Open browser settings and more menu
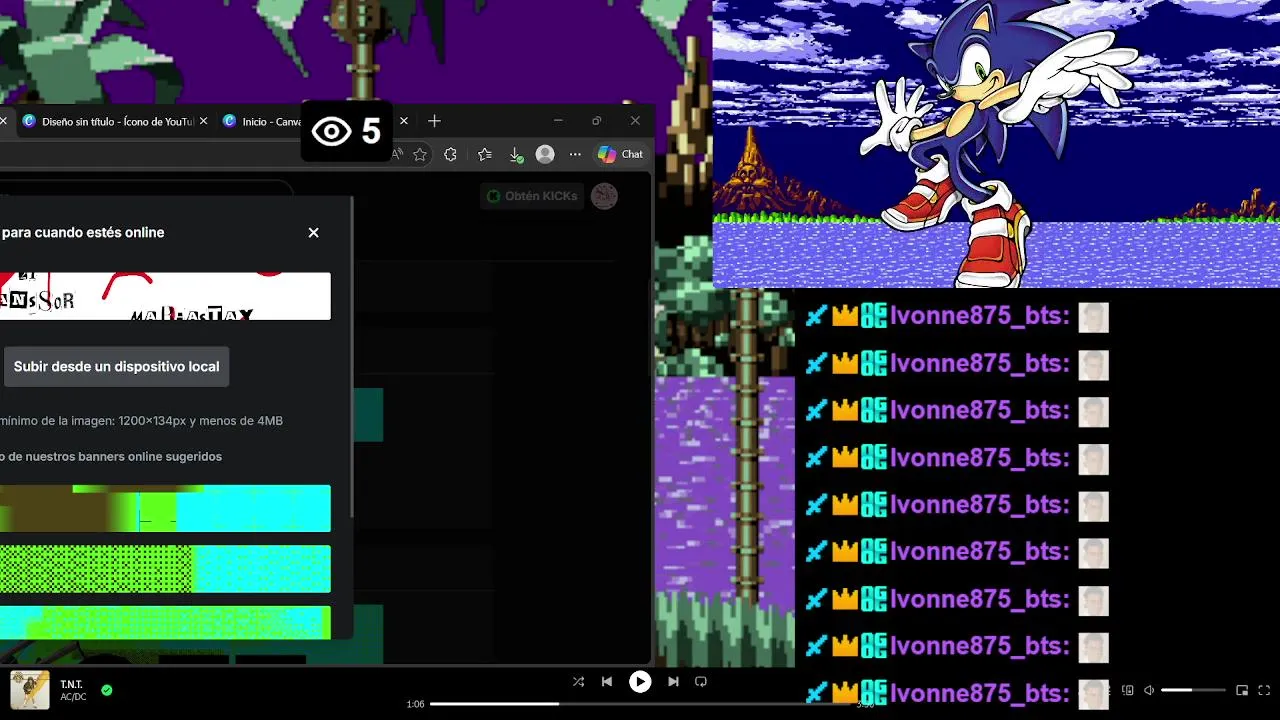 click(575, 154)
